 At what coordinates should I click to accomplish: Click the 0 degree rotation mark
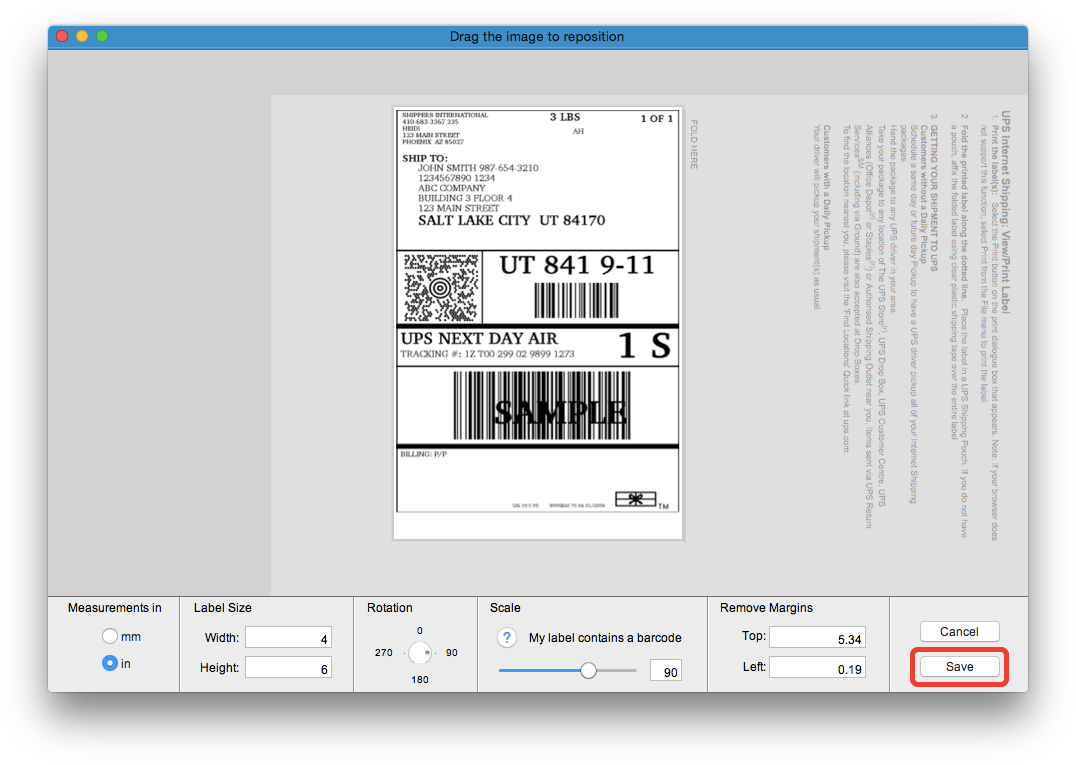click(x=420, y=630)
